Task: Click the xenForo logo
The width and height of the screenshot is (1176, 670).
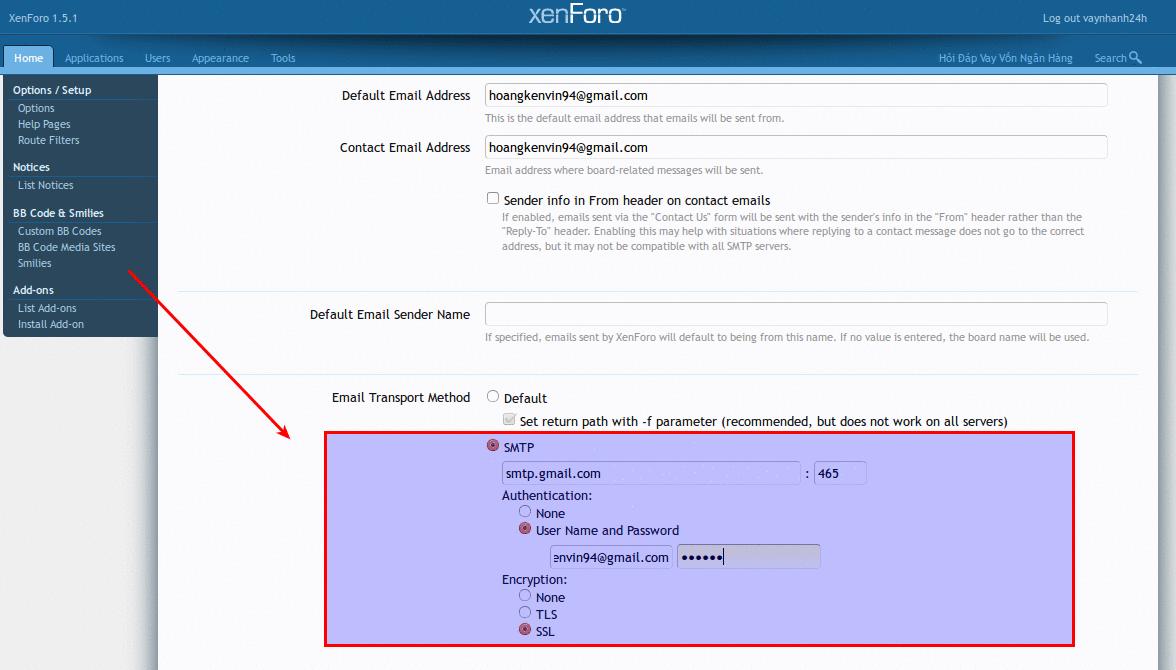Action: [x=576, y=15]
